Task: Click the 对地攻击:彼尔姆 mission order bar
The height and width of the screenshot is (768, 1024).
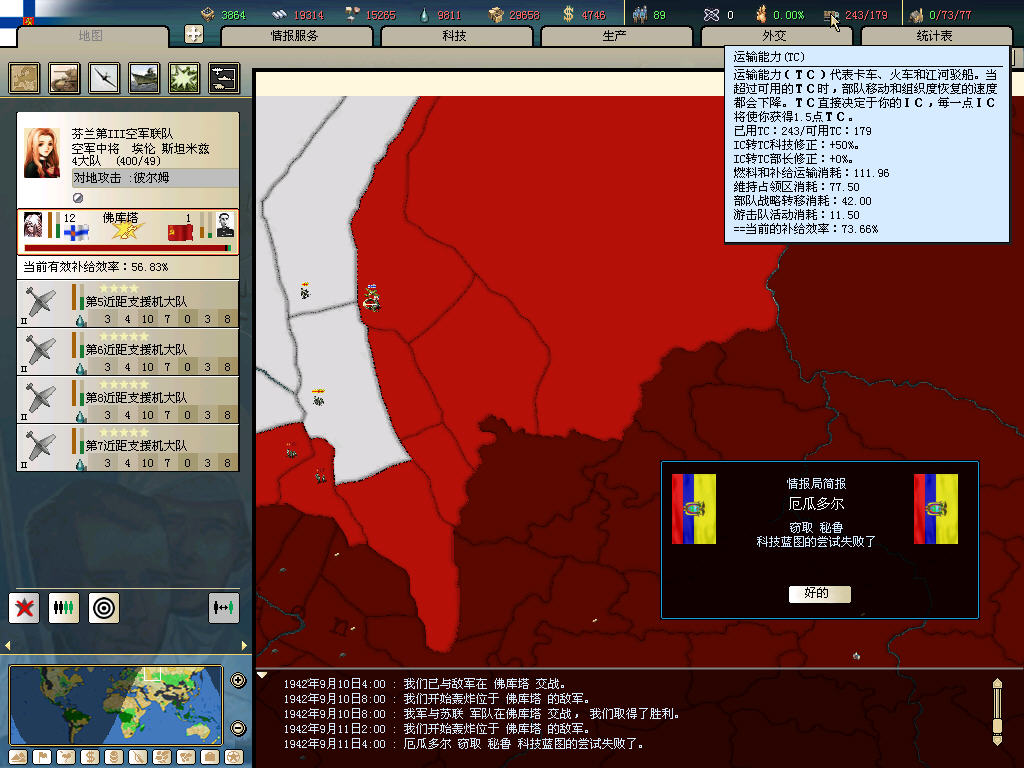Action: click(155, 178)
